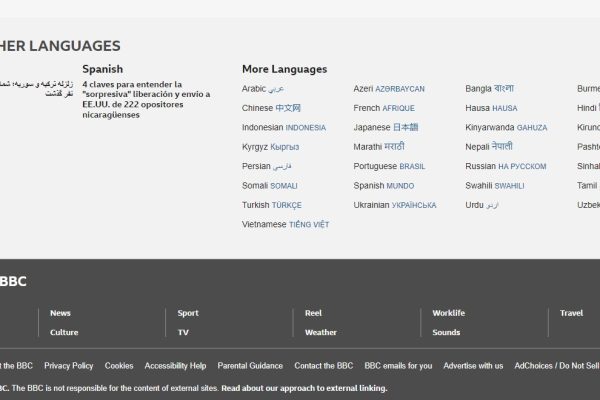This screenshot has height=400, width=600.
Task: Click Parental Guidance link
Action: coord(250,366)
